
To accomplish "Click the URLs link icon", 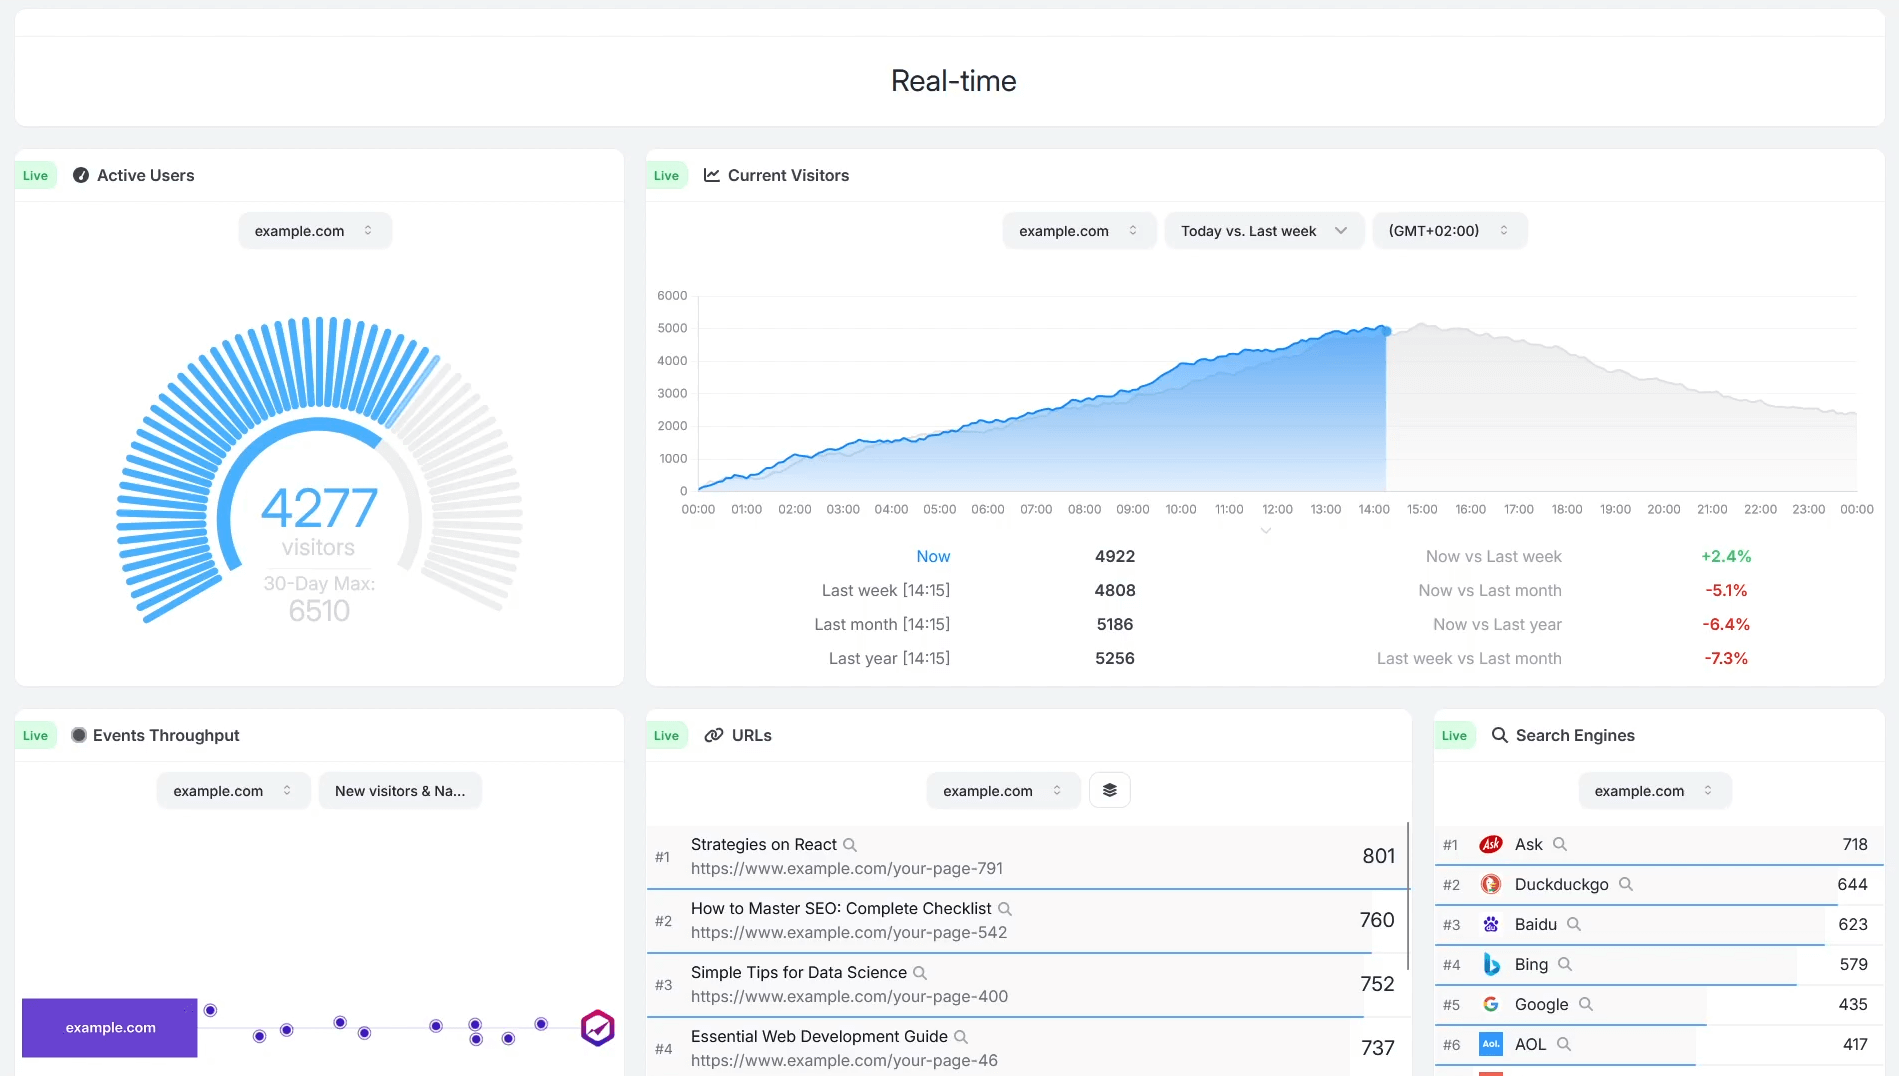I will [714, 735].
